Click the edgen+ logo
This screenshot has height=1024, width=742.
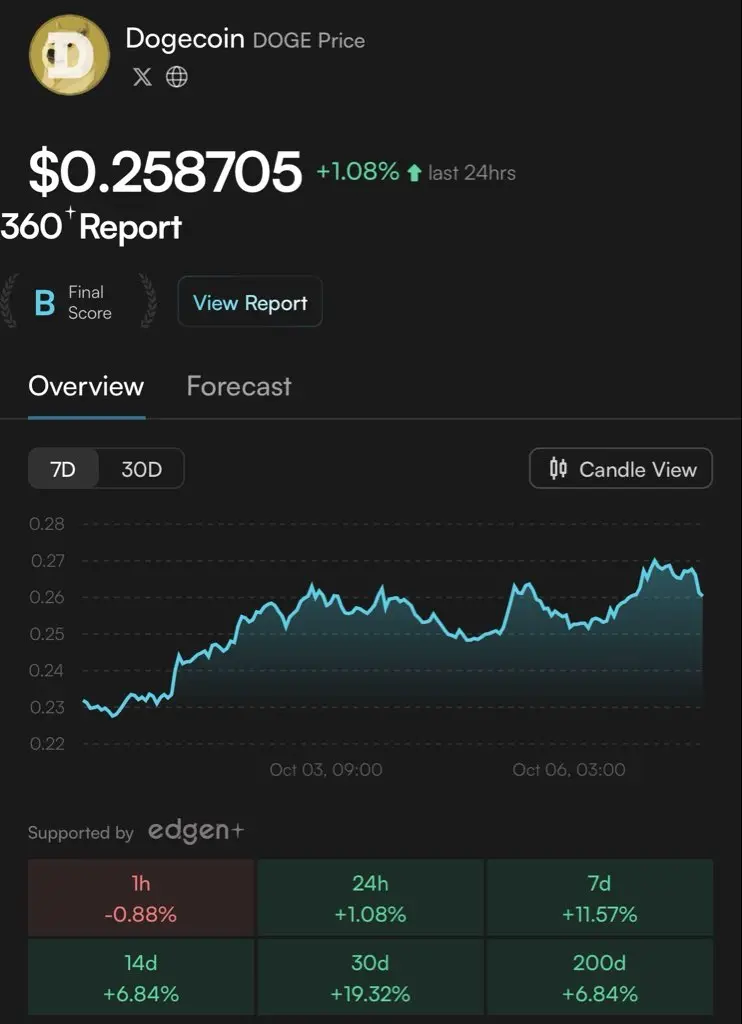[x=196, y=831]
